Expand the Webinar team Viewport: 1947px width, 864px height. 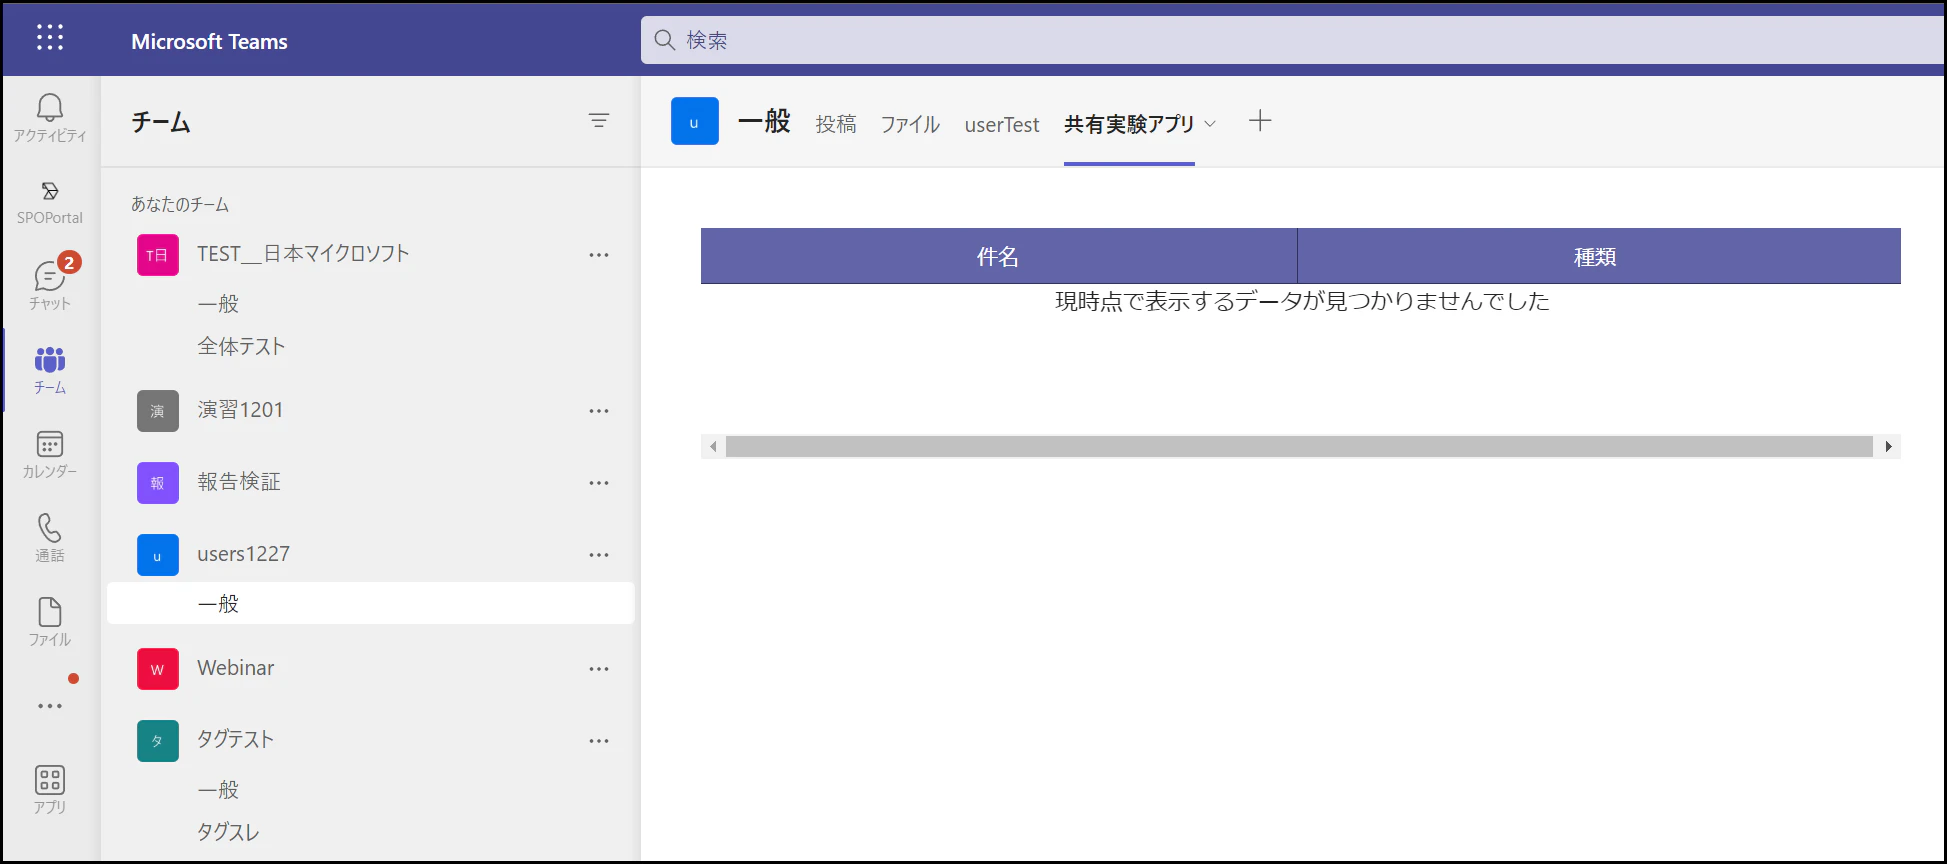(x=235, y=668)
